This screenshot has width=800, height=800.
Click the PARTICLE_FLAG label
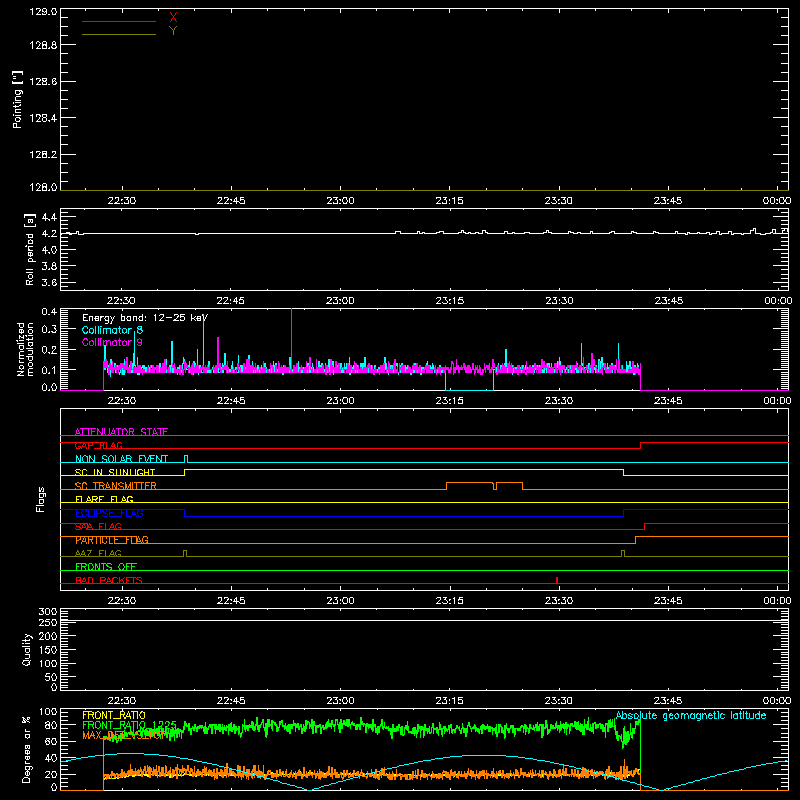(x=112, y=540)
